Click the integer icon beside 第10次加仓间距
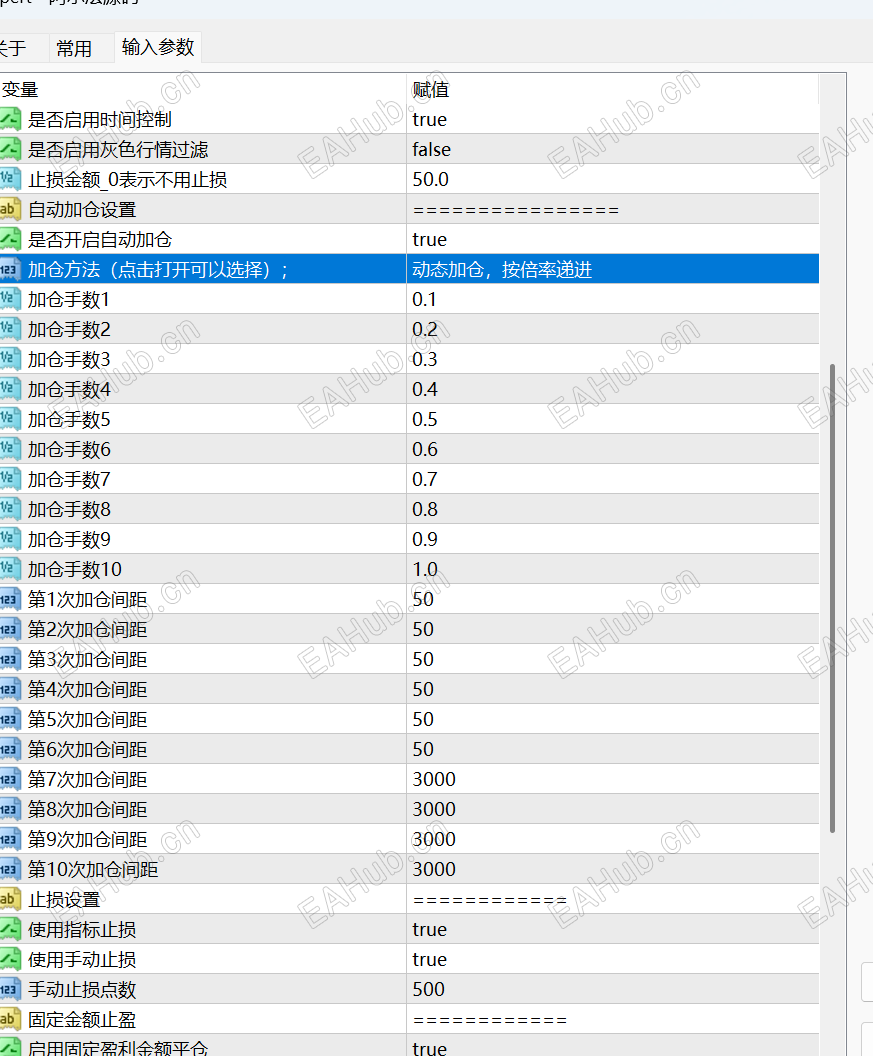The height and width of the screenshot is (1056, 873). [10, 869]
